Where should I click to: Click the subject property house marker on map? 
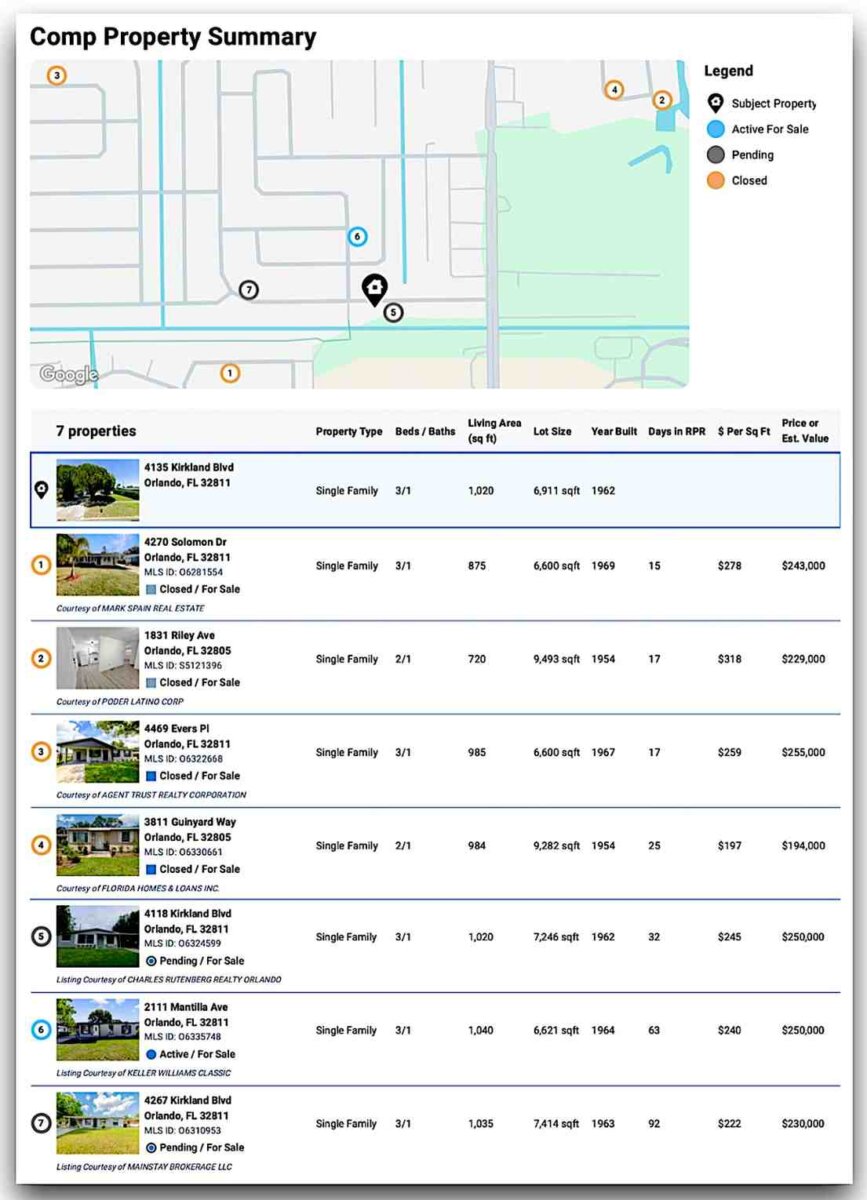374,289
